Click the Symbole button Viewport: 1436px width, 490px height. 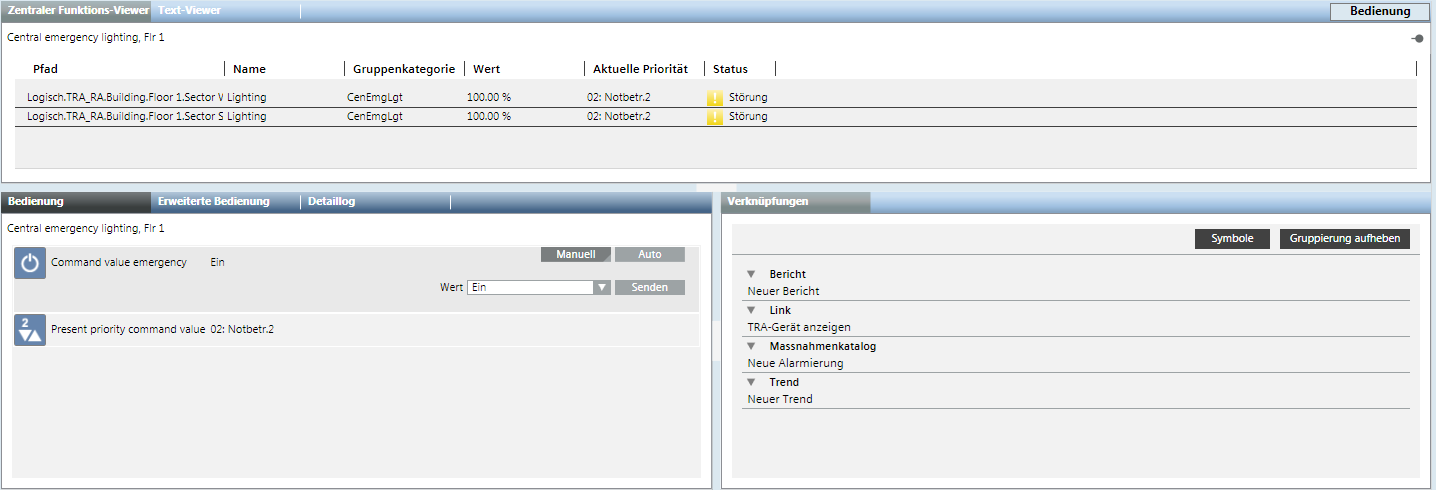[x=1232, y=239]
